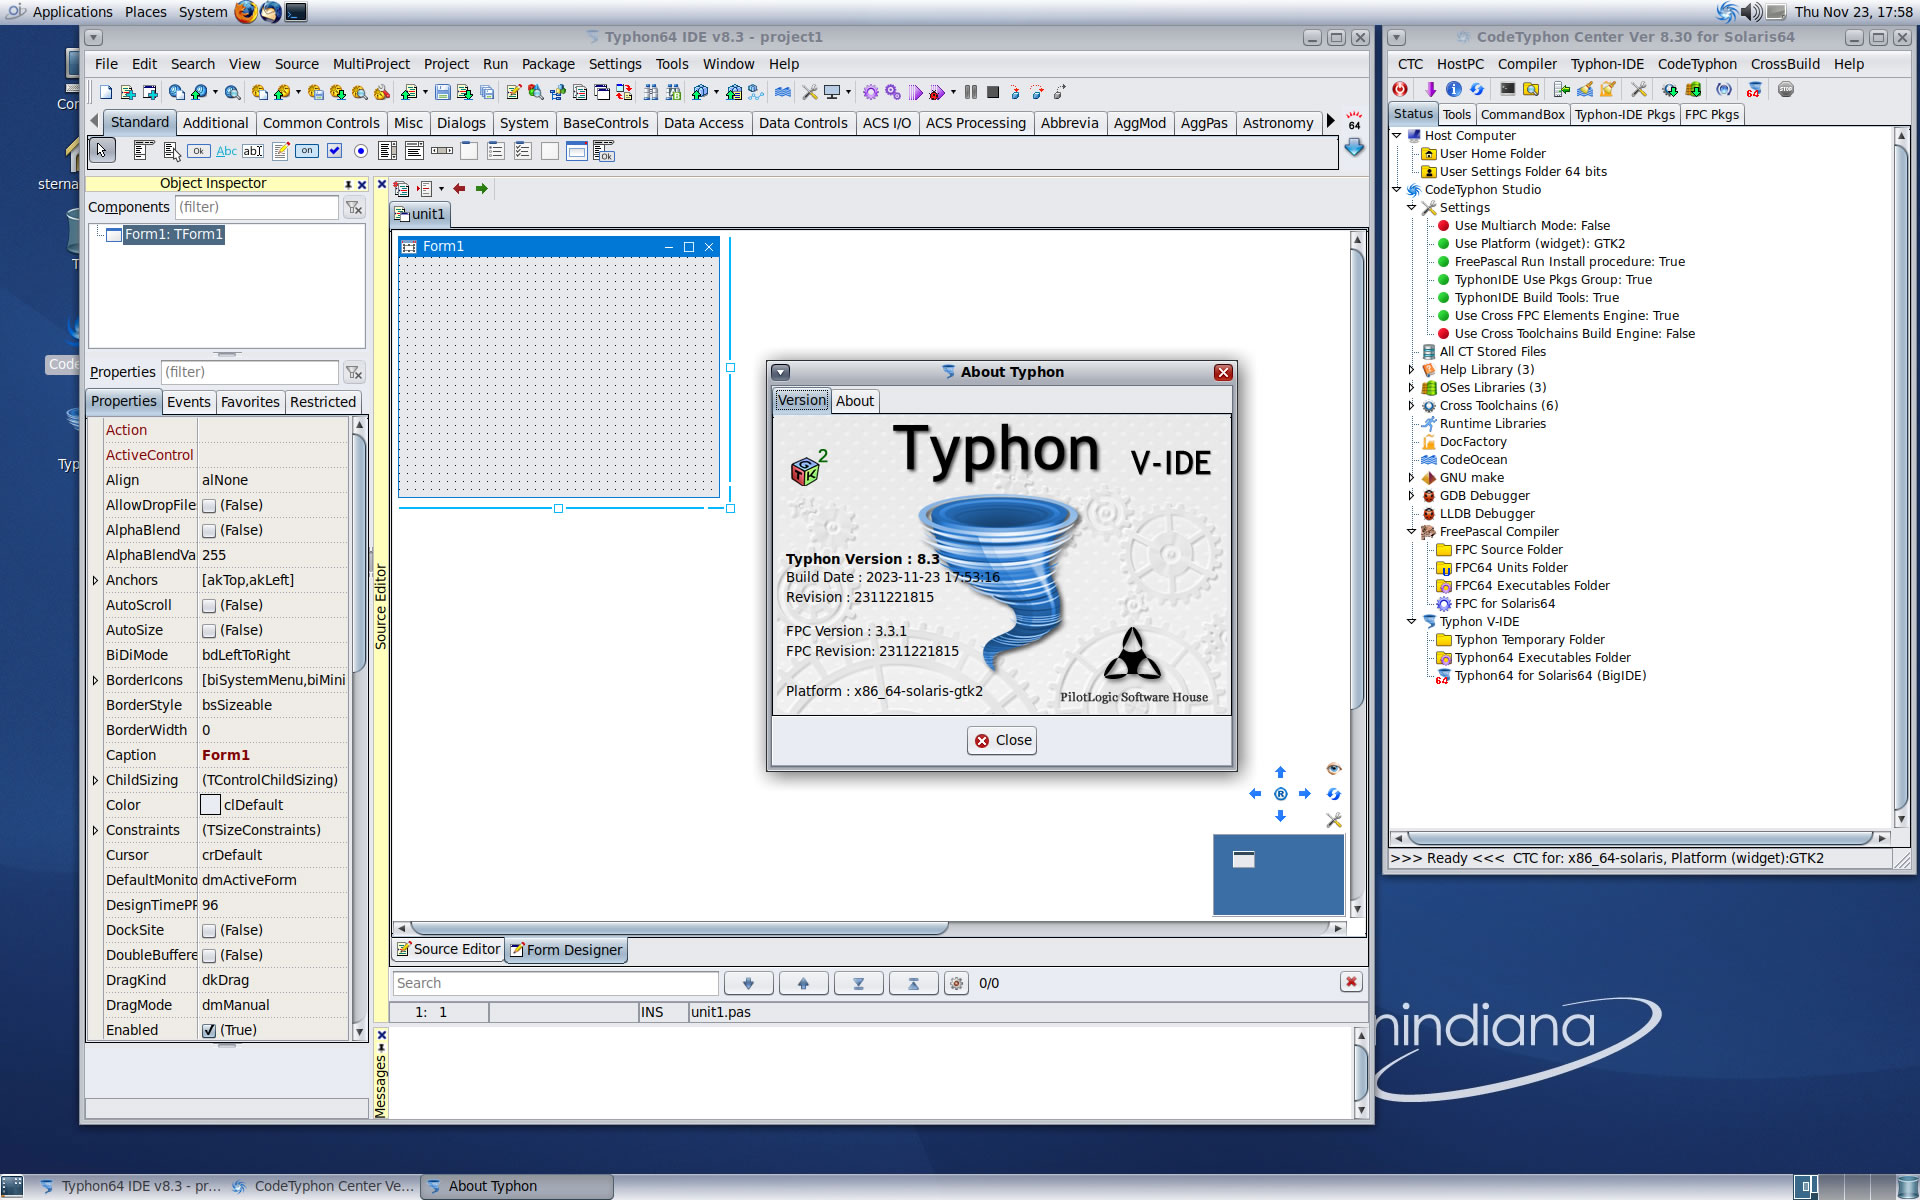Toggle the AllowDropFiles property checkbox
Image resolution: width=1920 pixels, height=1200 pixels.
coord(209,506)
